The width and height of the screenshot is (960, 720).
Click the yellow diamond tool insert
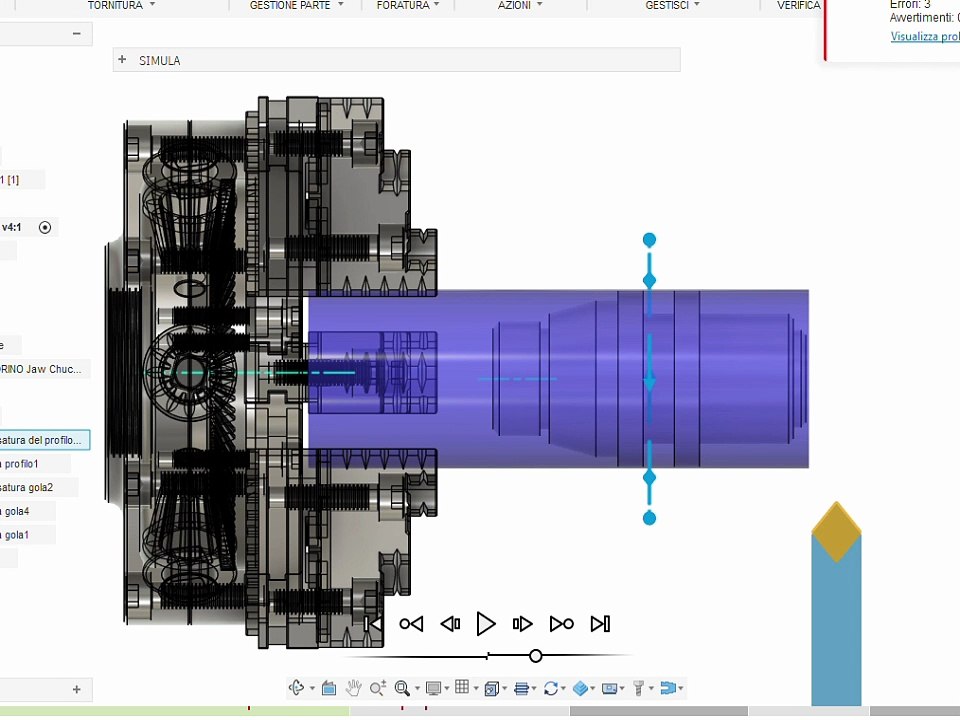point(836,531)
